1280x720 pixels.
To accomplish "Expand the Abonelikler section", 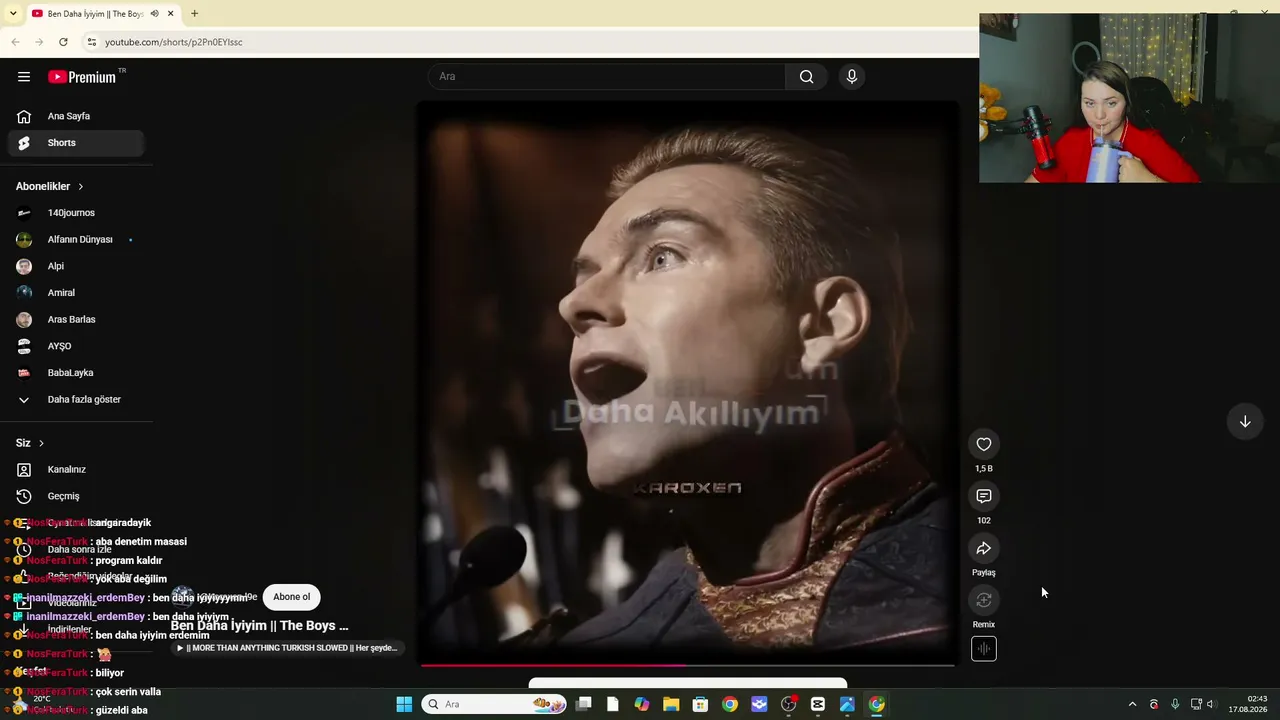I will click(x=50, y=186).
